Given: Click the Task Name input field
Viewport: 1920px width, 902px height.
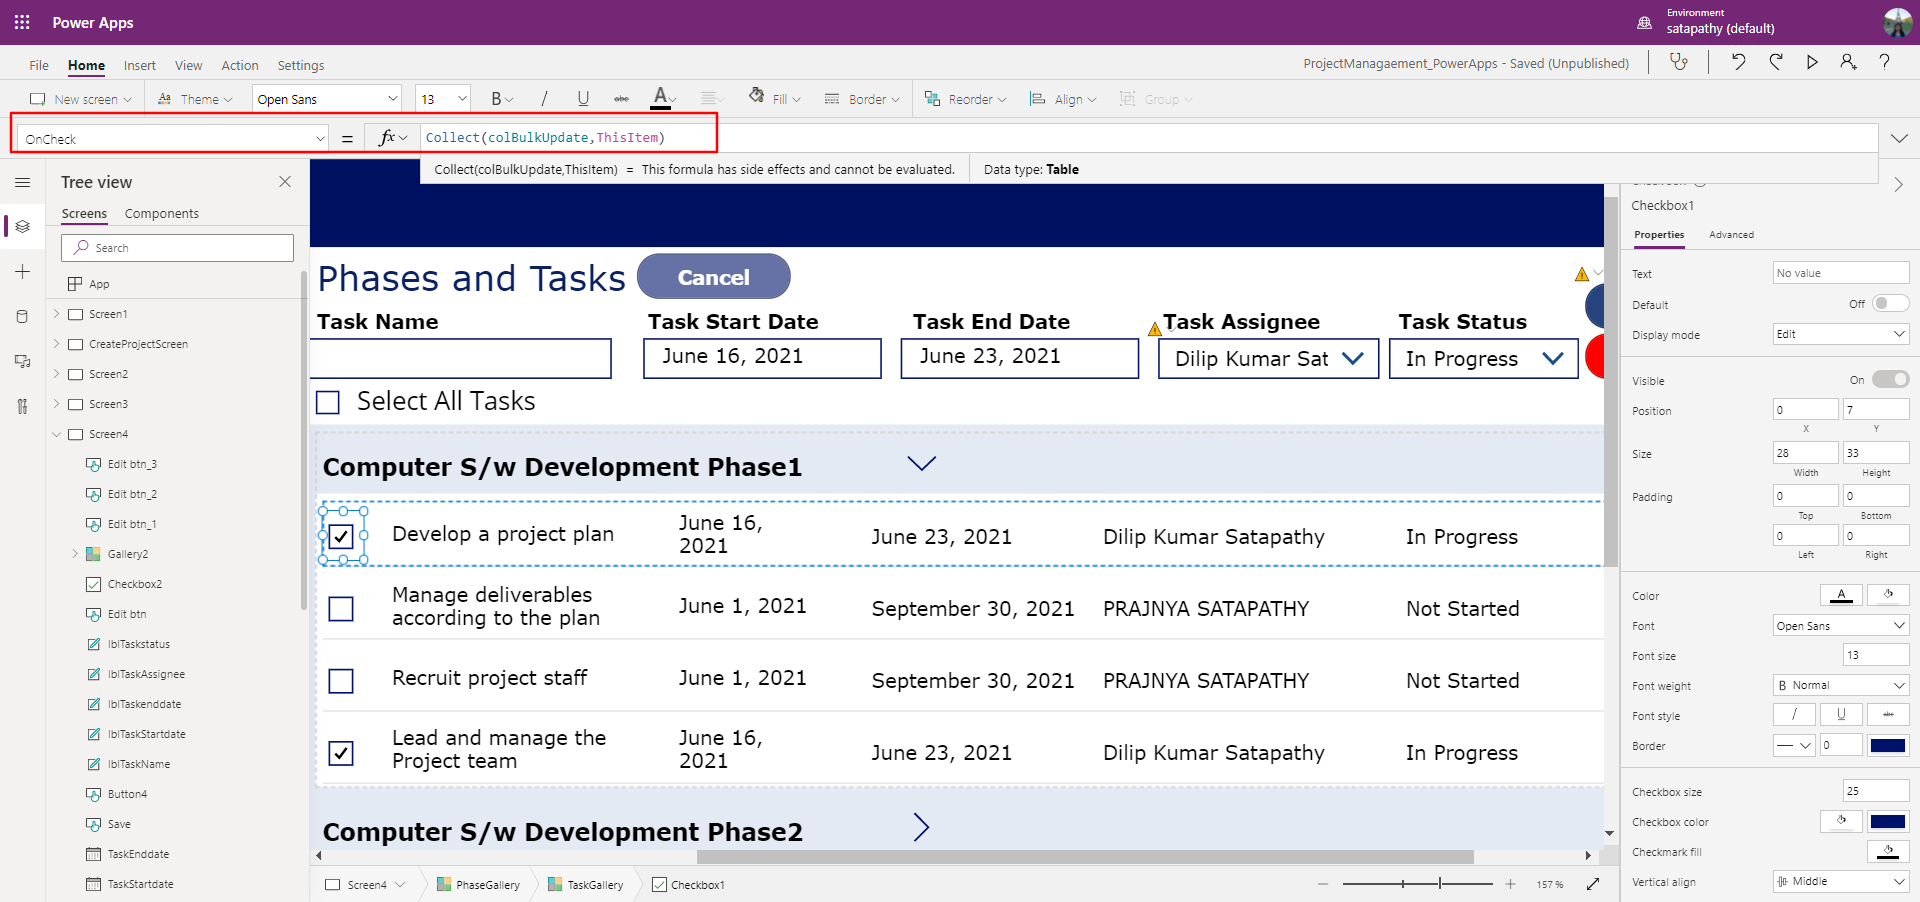Looking at the screenshot, I should point(461,358).
